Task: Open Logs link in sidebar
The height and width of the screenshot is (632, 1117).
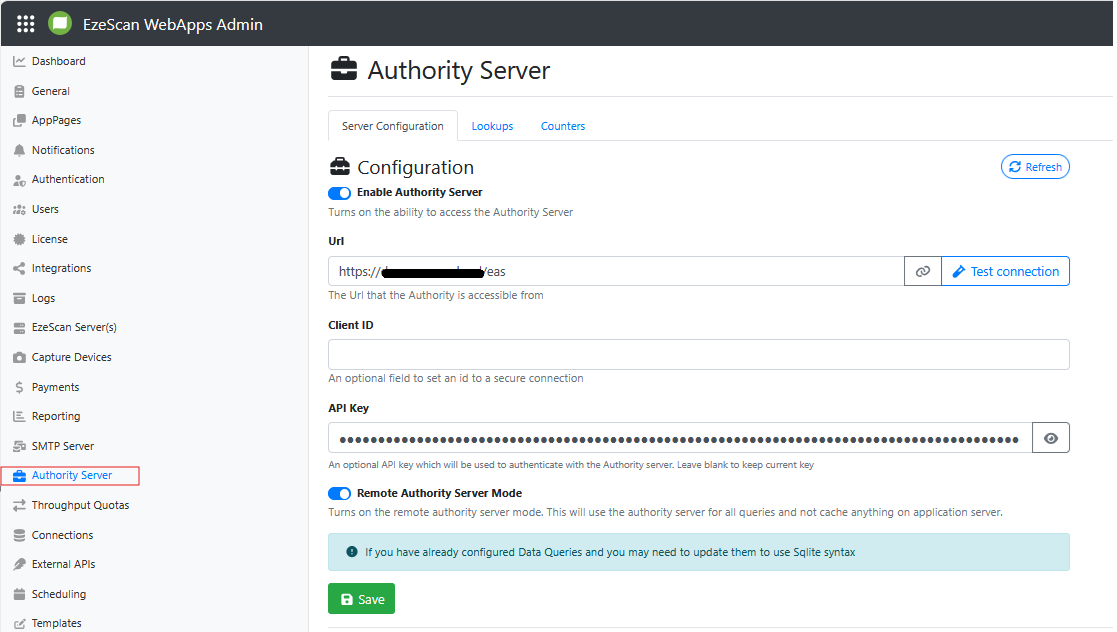Action: tap(43, 299)
